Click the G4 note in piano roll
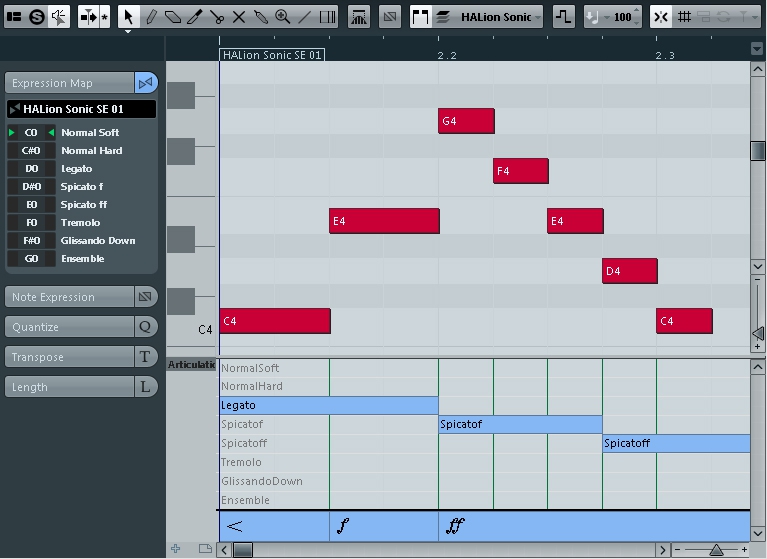 (466, 121)
